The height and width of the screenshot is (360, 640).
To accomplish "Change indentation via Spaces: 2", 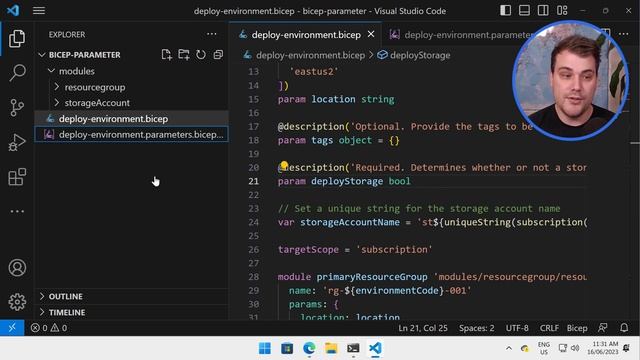I will coord(476,328).
